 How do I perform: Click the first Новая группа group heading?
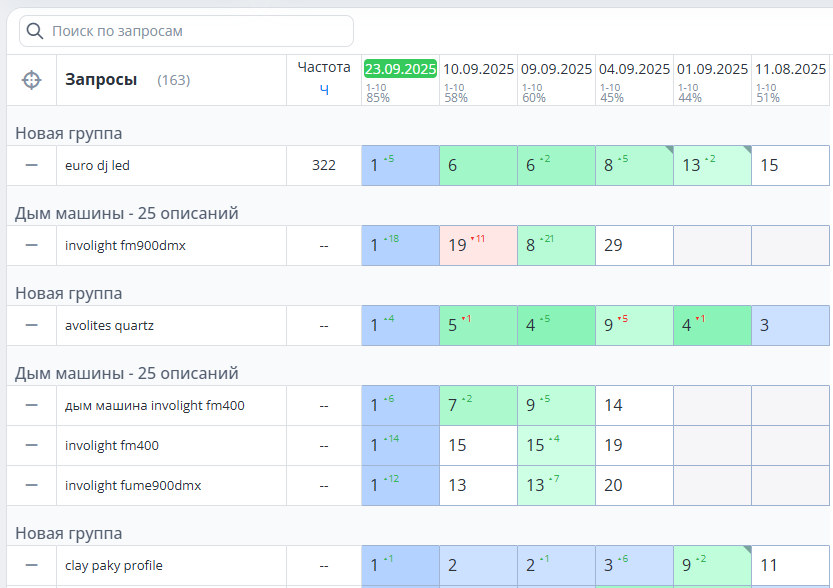click(69, 133)
